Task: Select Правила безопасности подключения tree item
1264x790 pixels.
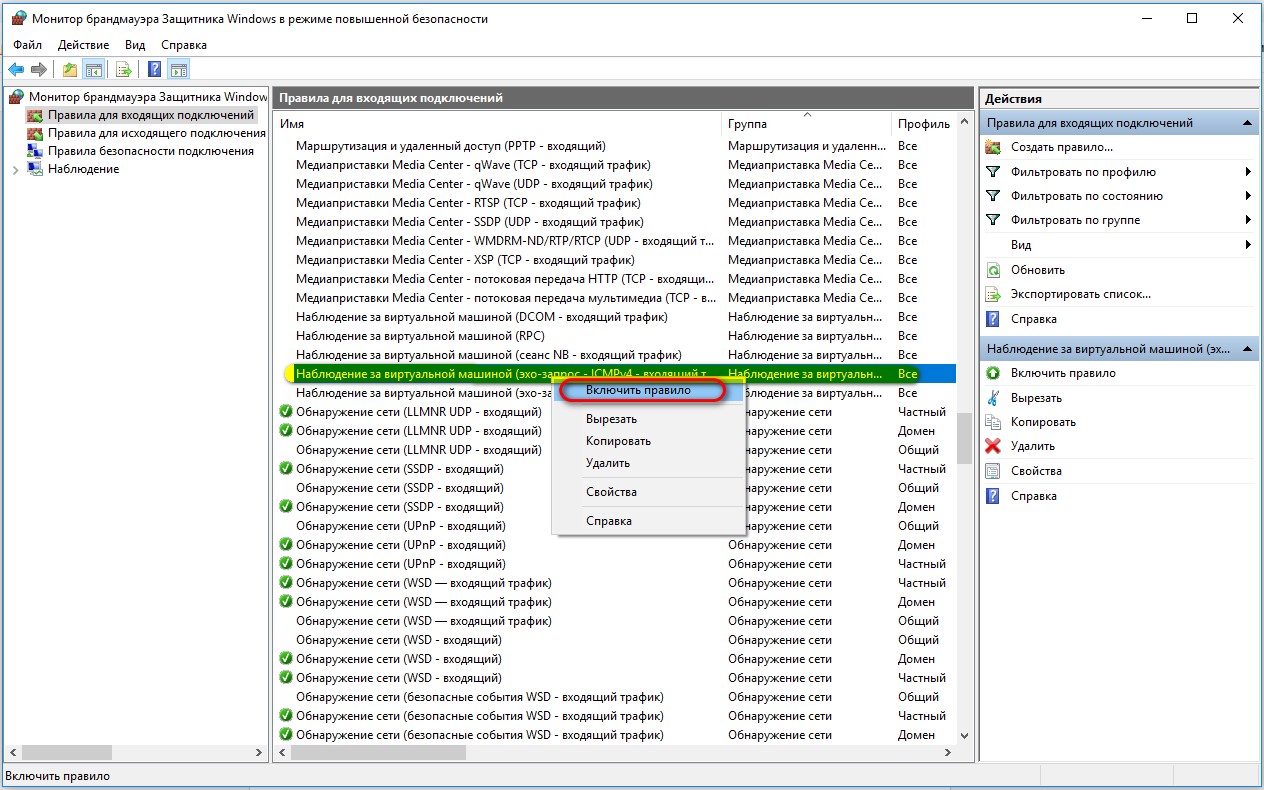Action: pyautogui.click(x=151, y=151)
